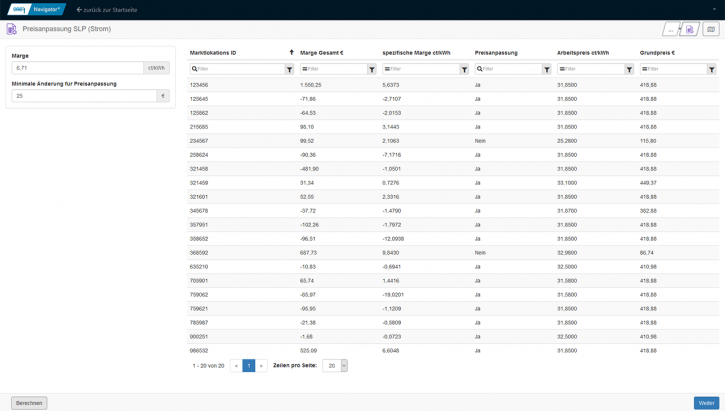This screenshot has width=725, height=411.
Task: Click the spezifische Marge filter text box
Action: click(421, 69)
